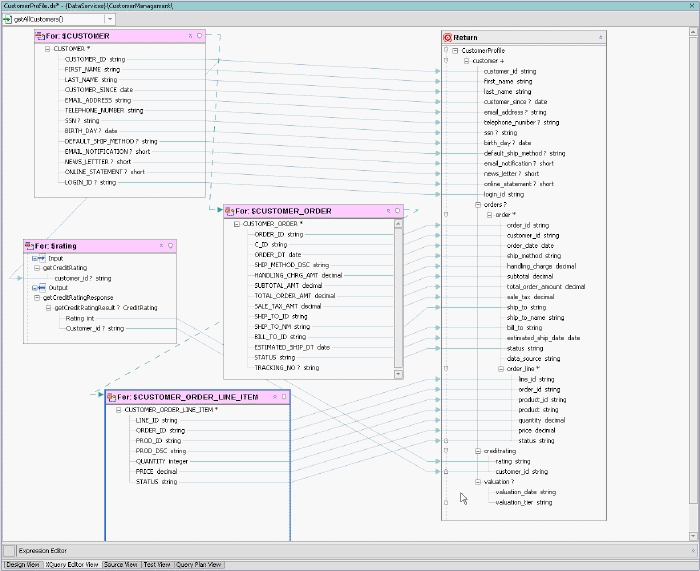
Task: Collapse the For: $rating block via arrow icon
Action: tap(161, 246)
